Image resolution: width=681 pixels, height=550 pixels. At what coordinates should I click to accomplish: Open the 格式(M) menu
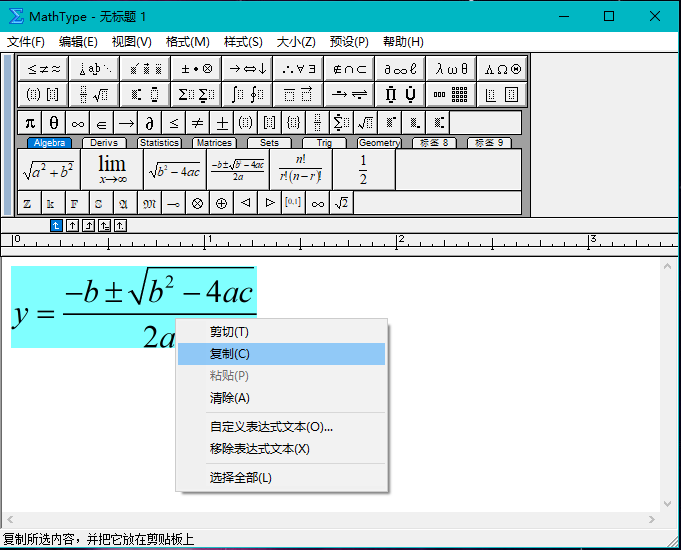188,42
